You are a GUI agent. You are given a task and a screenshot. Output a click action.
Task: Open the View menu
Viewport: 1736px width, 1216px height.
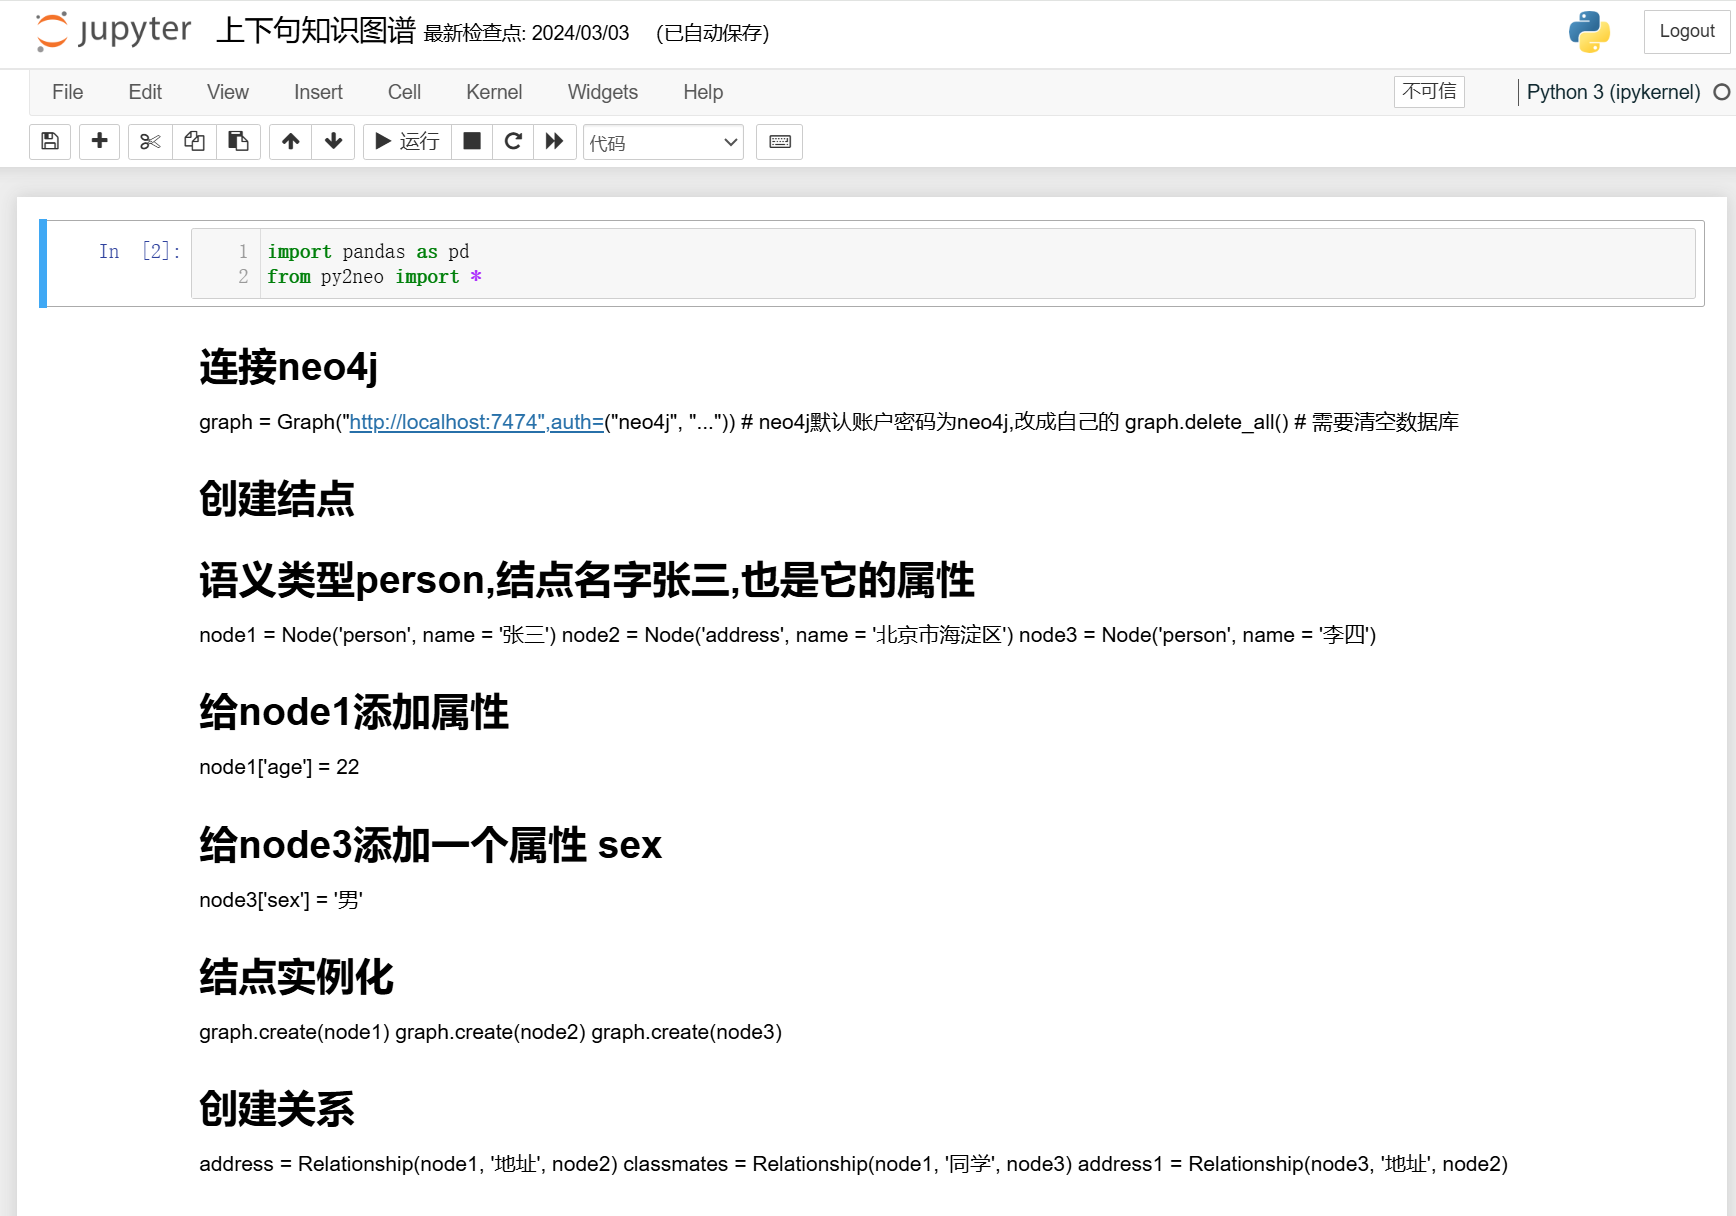(x=228, y=92)
